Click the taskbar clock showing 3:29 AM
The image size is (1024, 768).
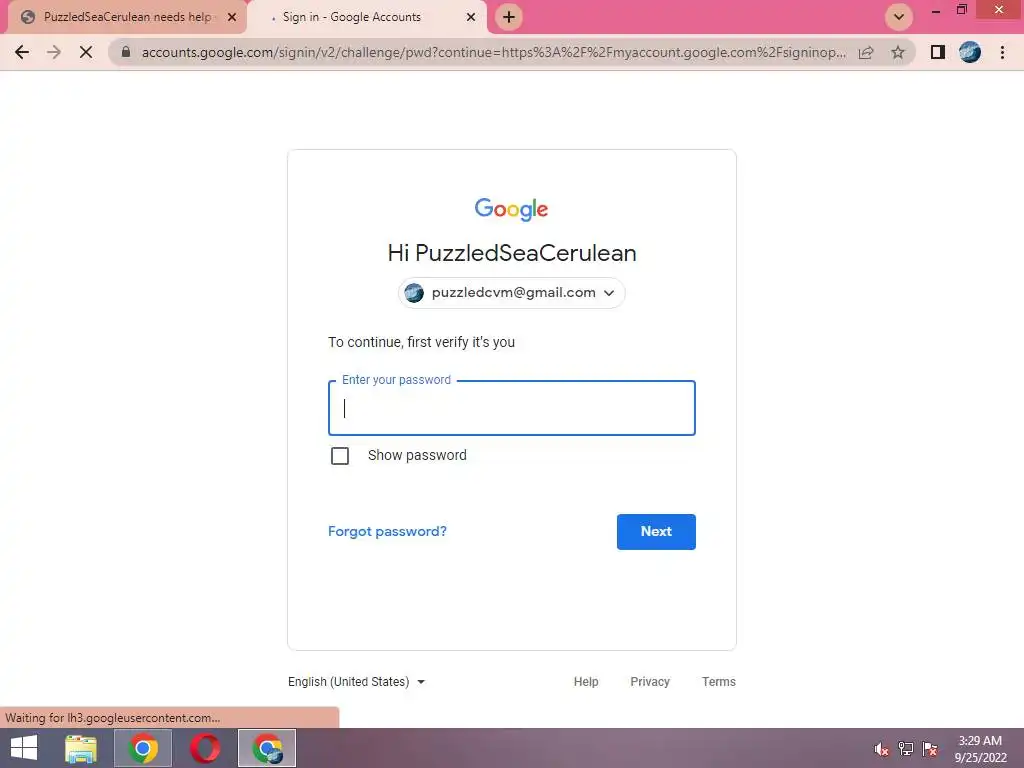point(980,749)
